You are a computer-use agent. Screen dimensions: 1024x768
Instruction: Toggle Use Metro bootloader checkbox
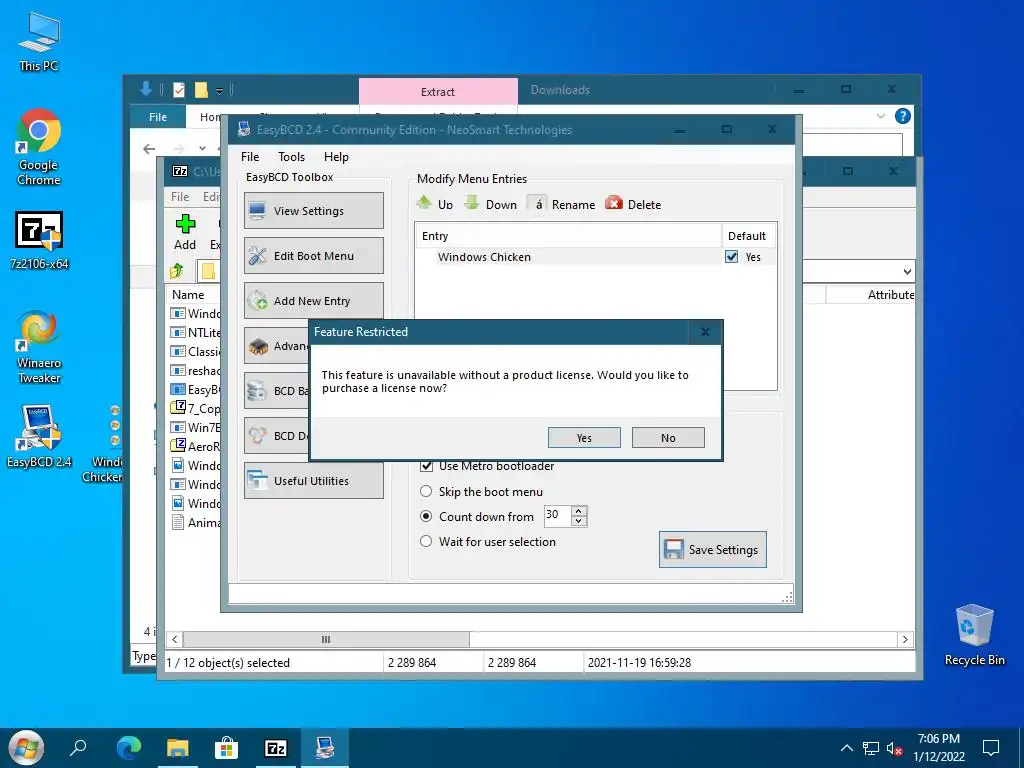click(426, 466)
